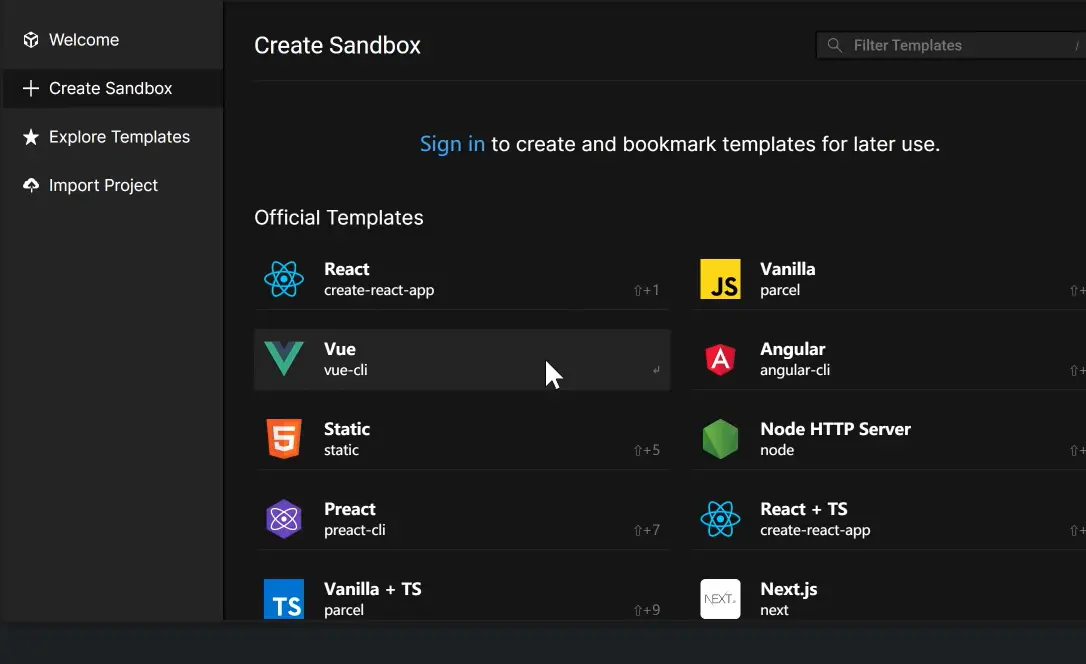Go to Explore Templates
1086x664 pixels.
coord(119,137)
